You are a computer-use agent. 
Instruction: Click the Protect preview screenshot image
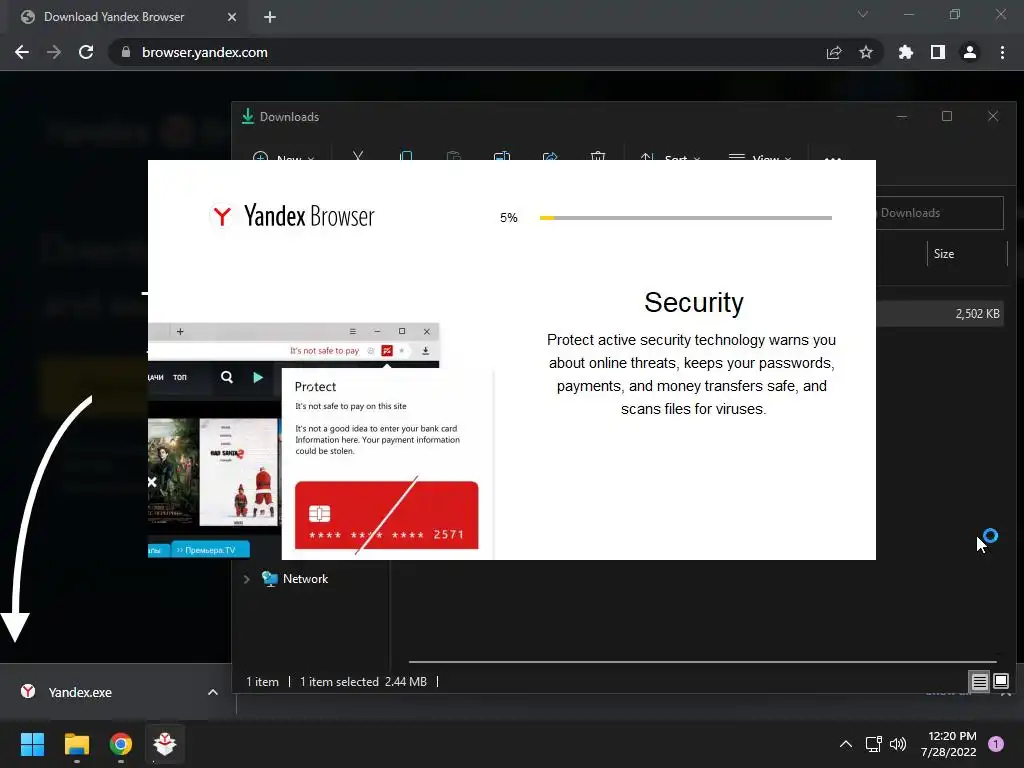coord(321,441)
